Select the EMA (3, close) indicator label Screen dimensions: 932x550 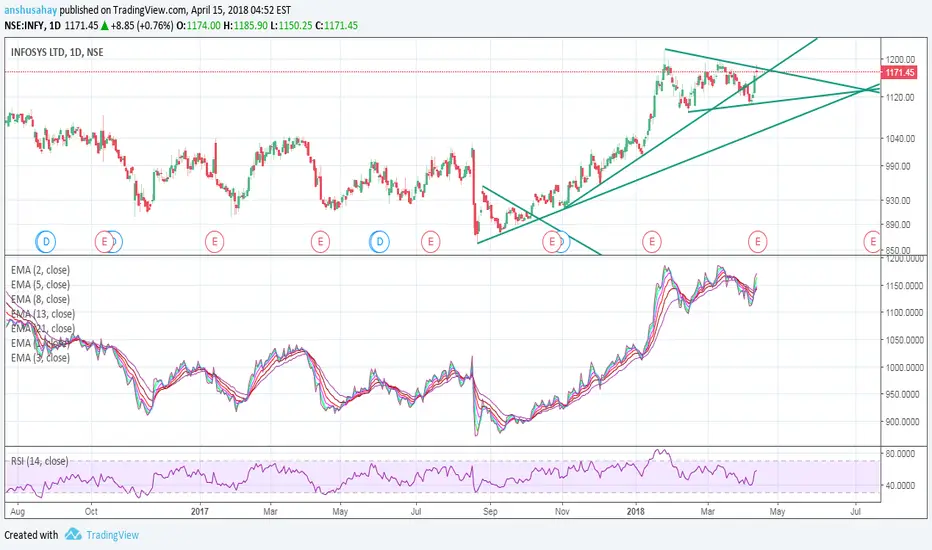[x=40, y=358]
